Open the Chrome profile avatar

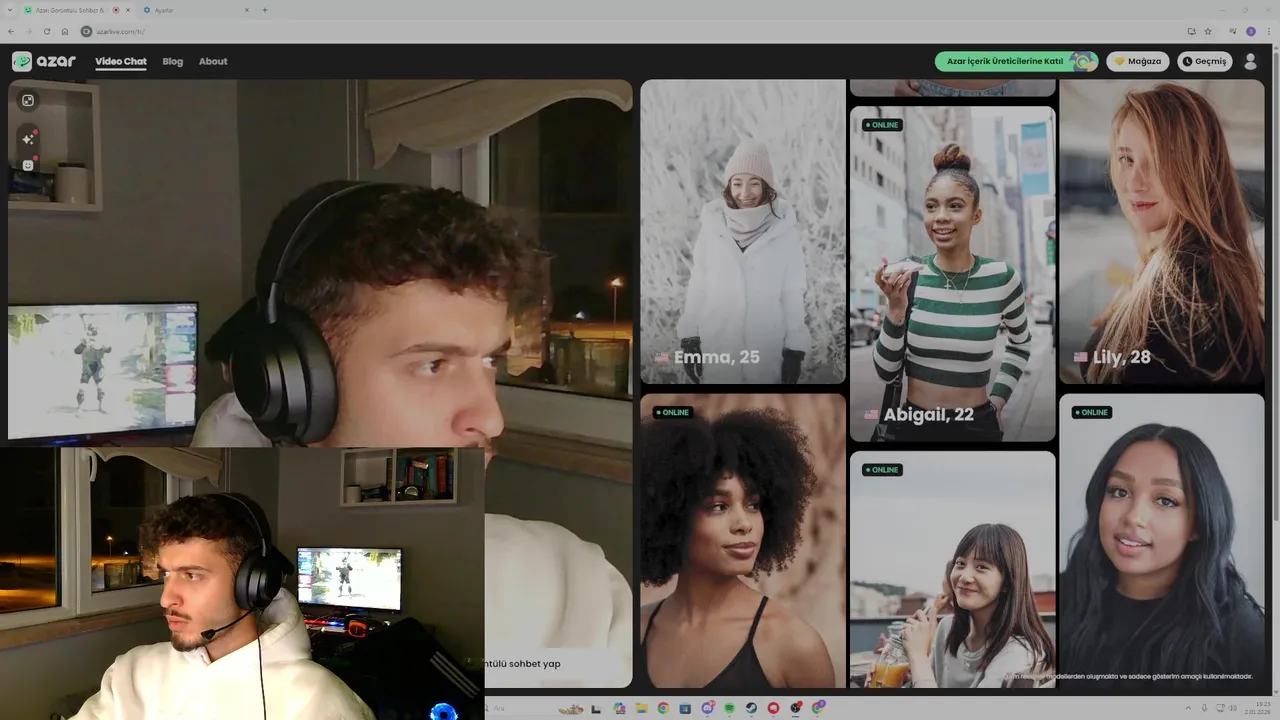pyautogui.click(x=1250, y=31)
